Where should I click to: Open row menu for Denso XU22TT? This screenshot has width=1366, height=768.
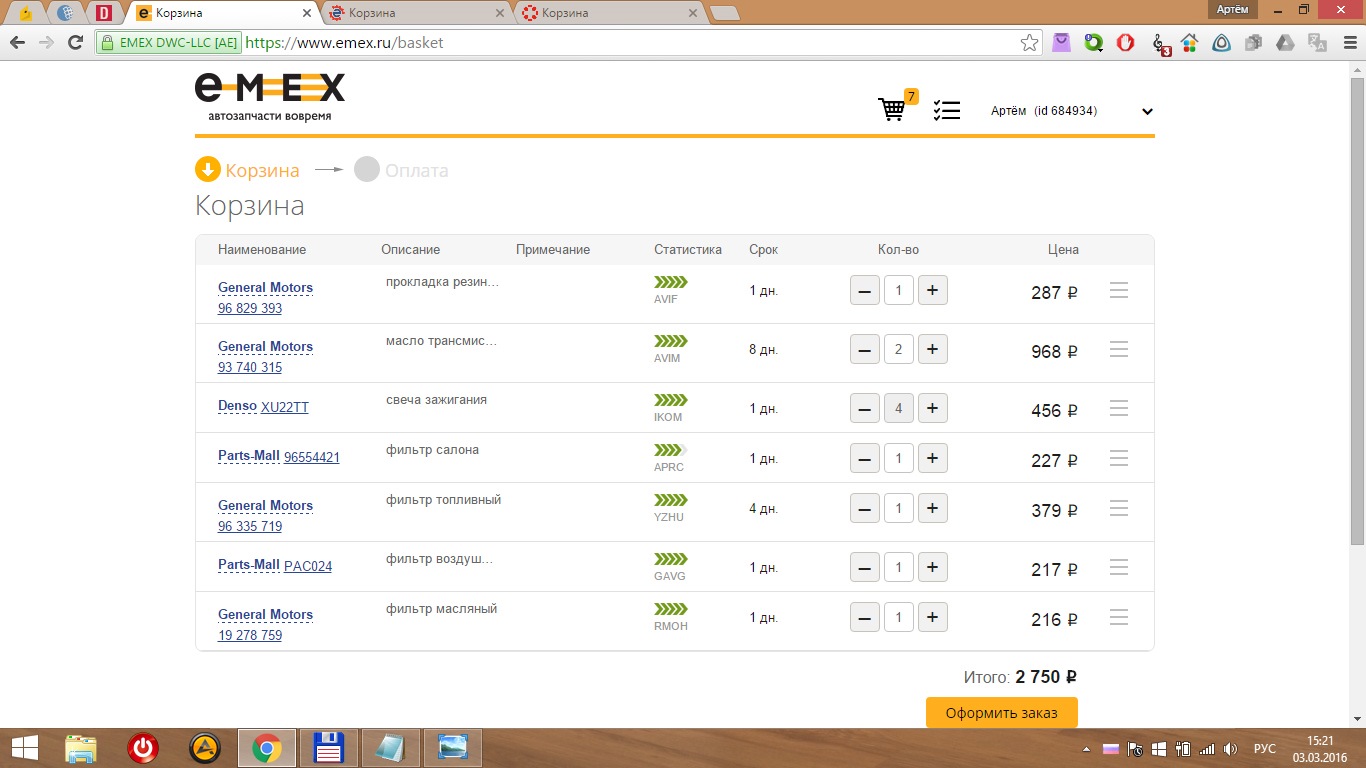click(1119, 408)
